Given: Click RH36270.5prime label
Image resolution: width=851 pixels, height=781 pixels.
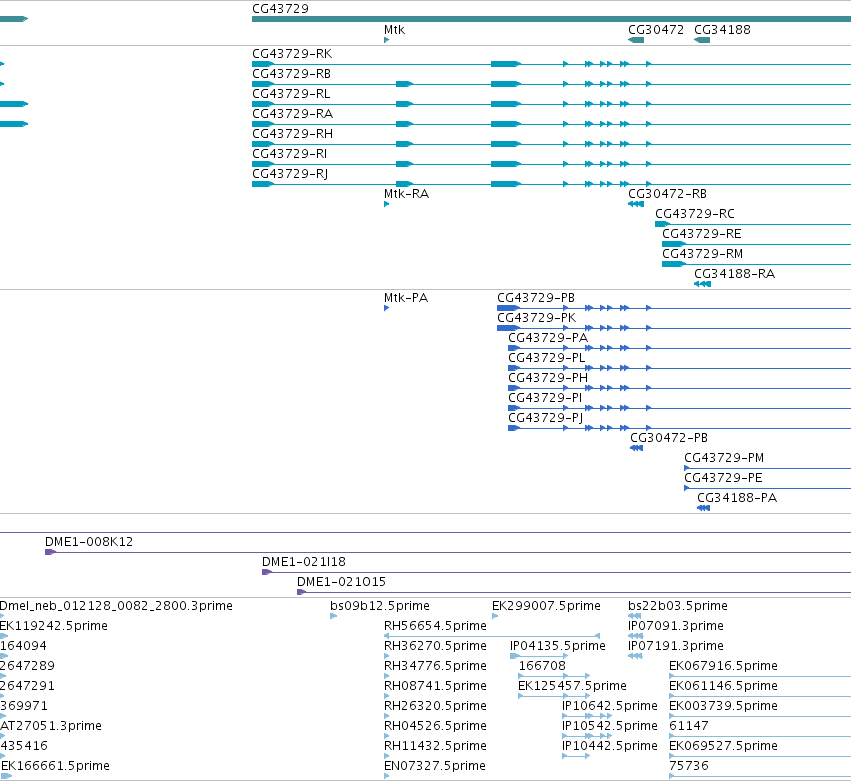Looking at the screenshot, I should (435, 646).
